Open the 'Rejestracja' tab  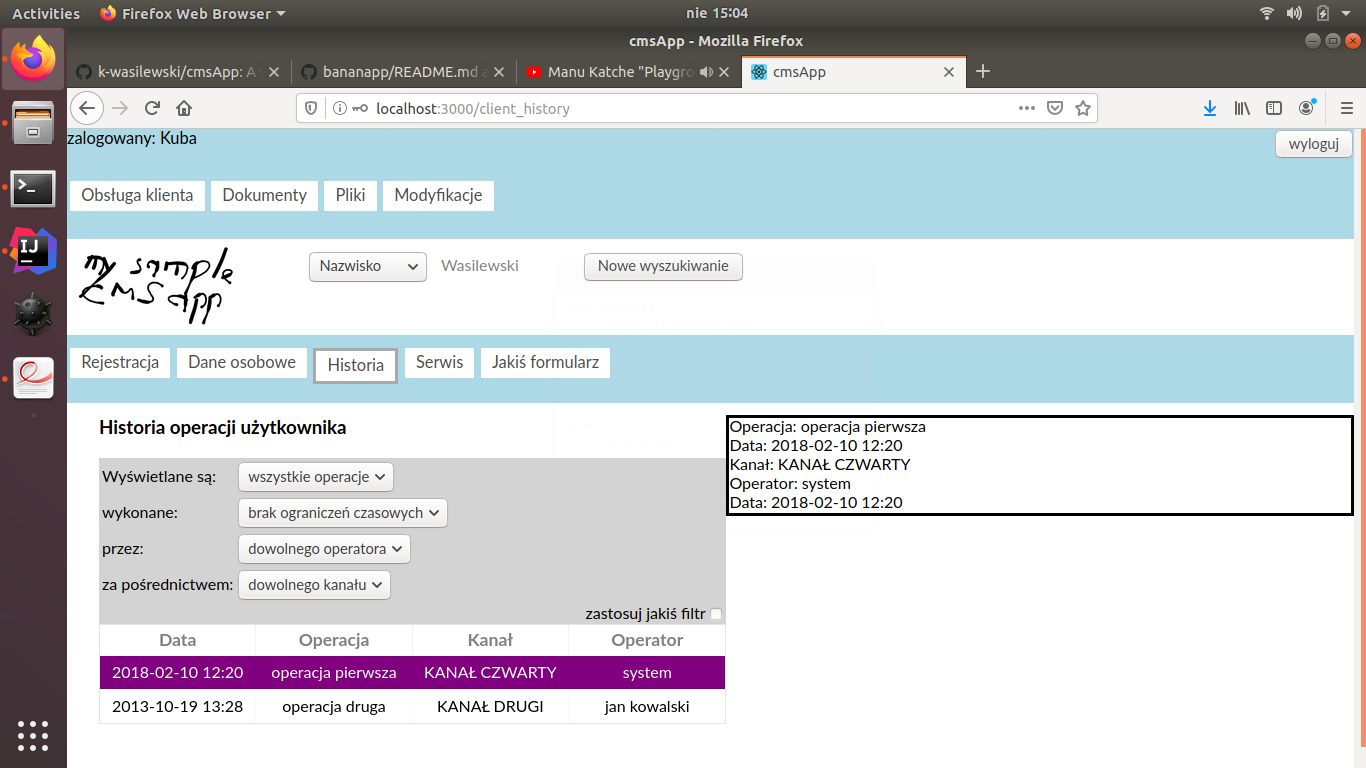pyautogui.click(x=120, y=362)
